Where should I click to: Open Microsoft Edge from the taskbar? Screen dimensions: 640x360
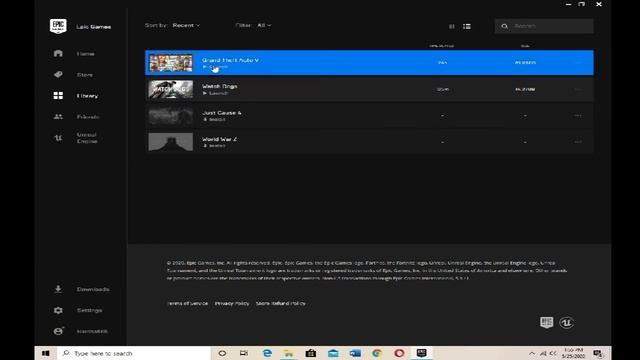pos(267,353)
